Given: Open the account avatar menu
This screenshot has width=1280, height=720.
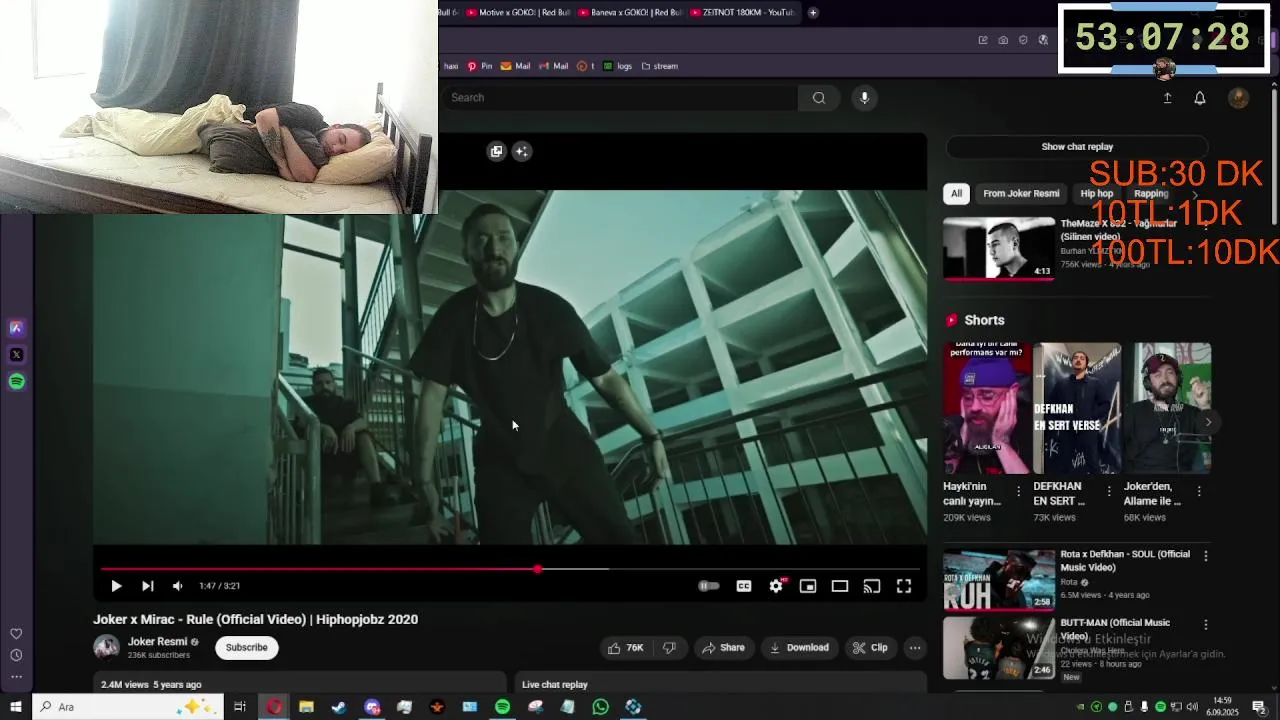Looking at the screenshot, I should 1238,98.
